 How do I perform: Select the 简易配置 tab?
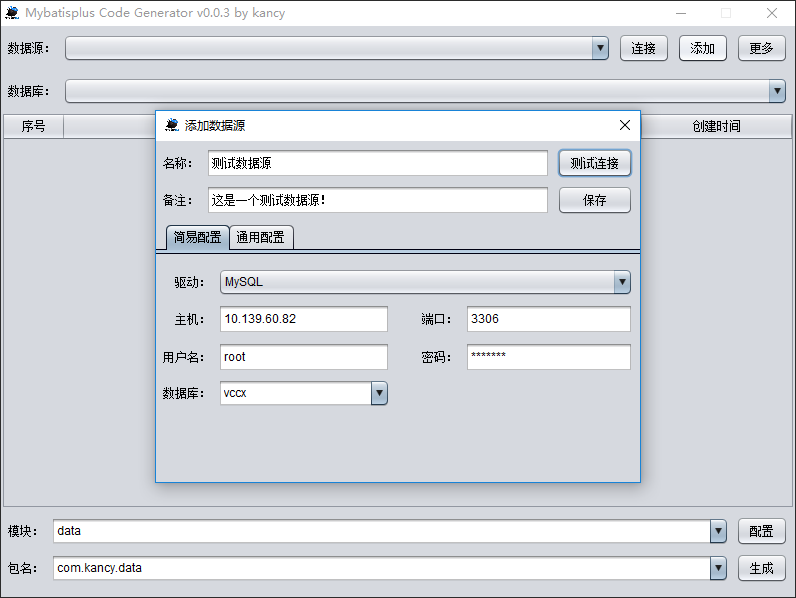[197, 237]
